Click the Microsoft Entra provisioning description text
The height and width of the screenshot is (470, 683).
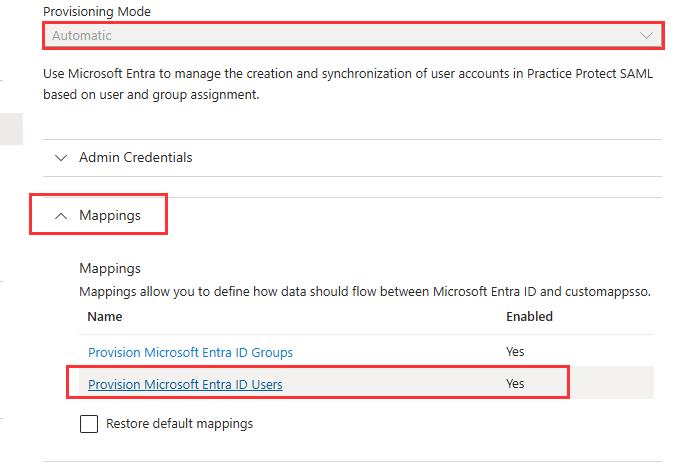coord(348,84)
